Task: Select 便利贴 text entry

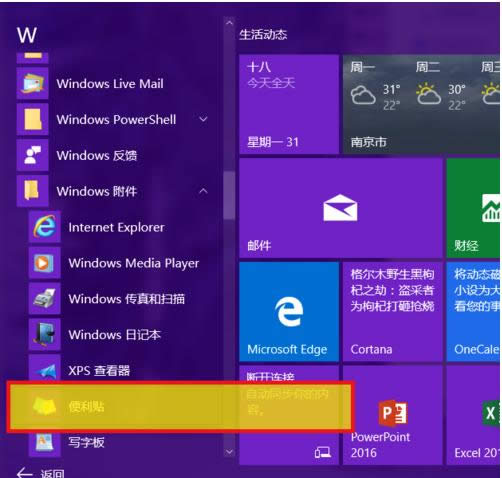Action: click(x=86, y=406)
